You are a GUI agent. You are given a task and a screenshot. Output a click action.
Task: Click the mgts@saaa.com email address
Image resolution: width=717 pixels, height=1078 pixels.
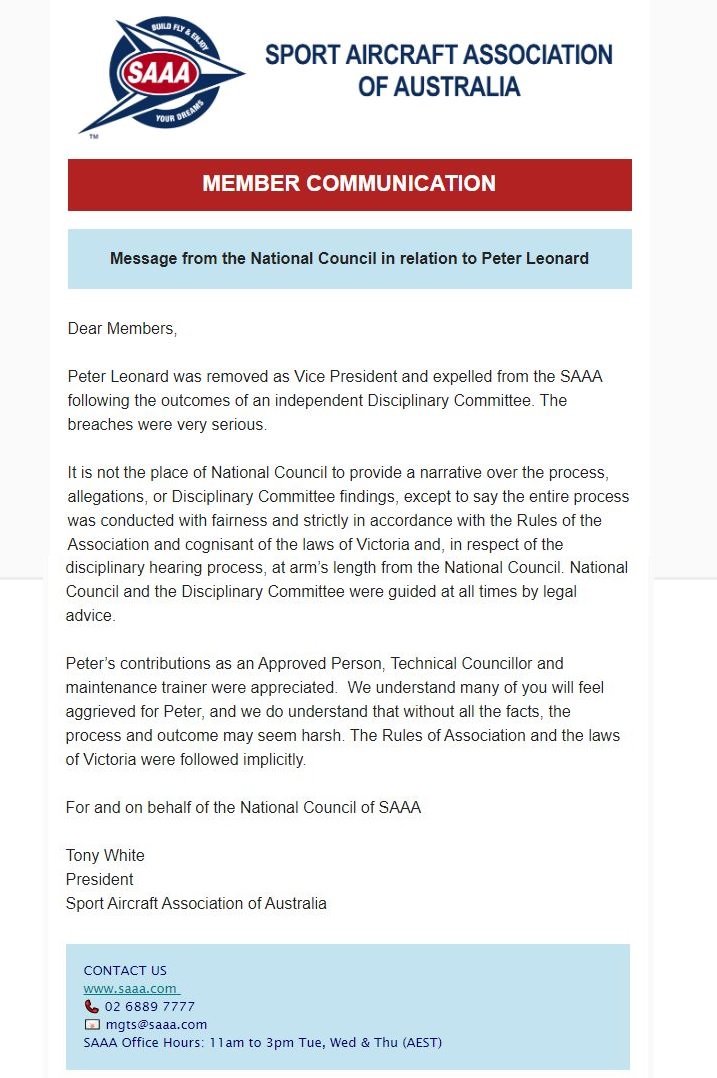(156, 1025)
